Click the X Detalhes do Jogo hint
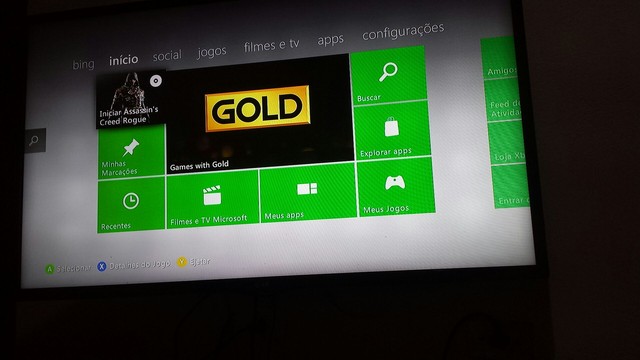Screen dimensions: 640x360 pyautogui.click(x=133, y=265)
